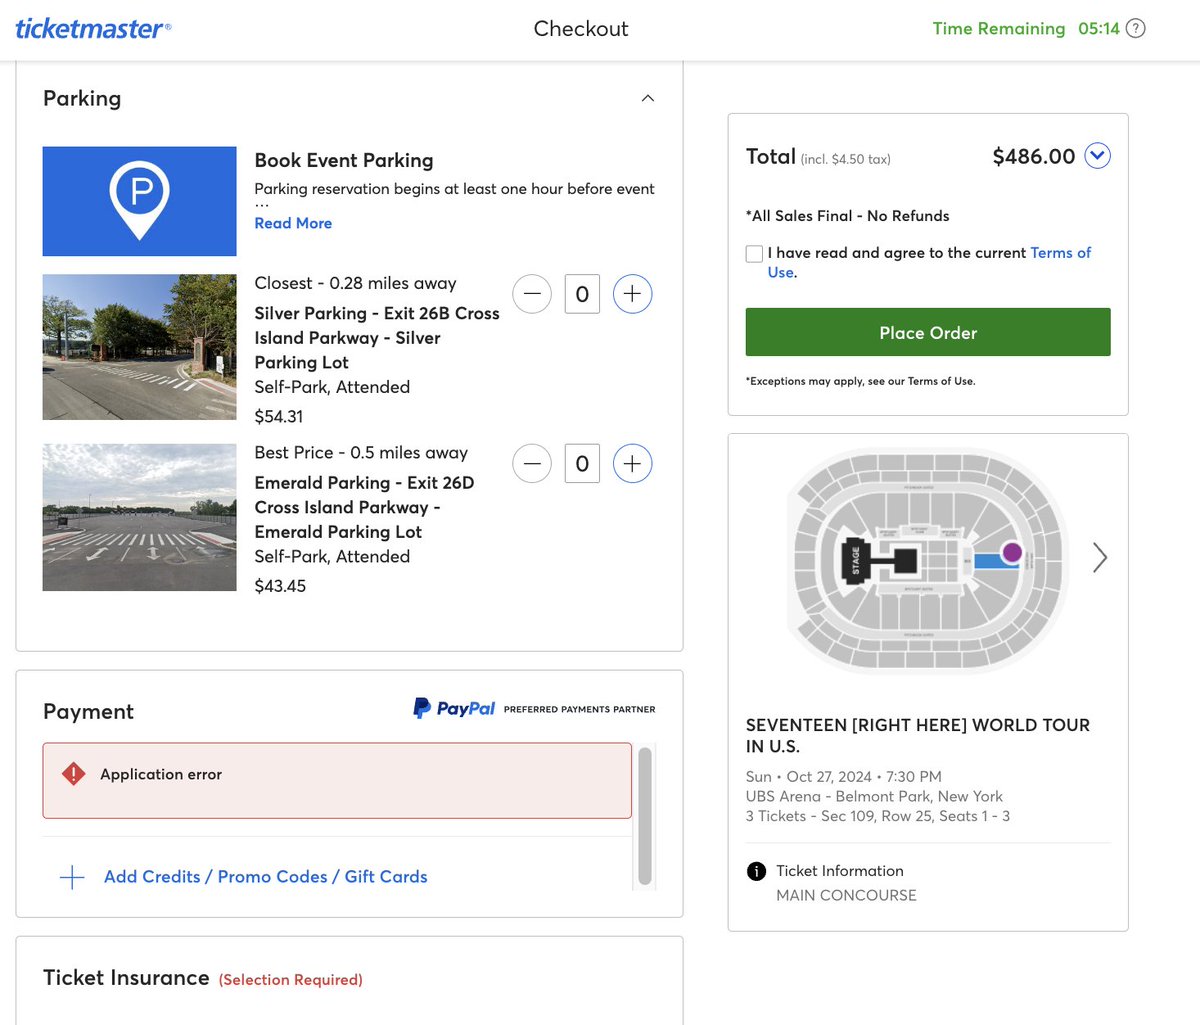Open Read More for event parking
Screen dimensions: 1200x1025
tap(293, 223)
